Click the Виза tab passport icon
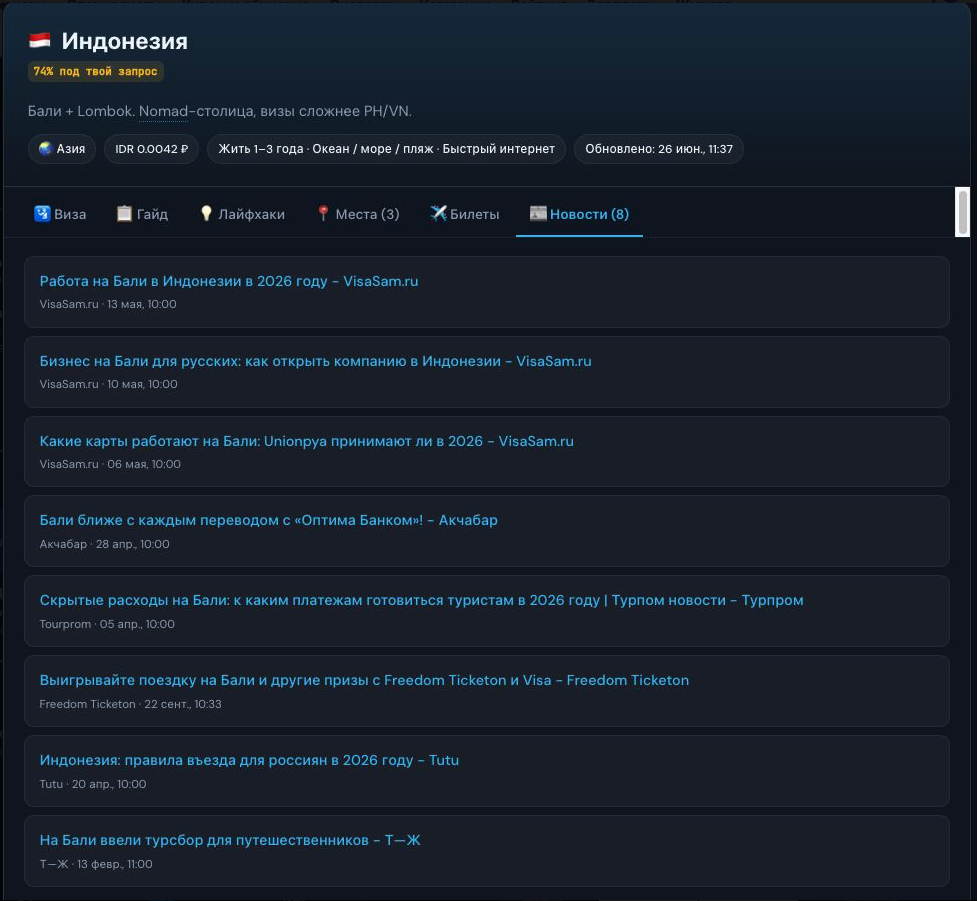977x901 pixels. coord(42,214)
